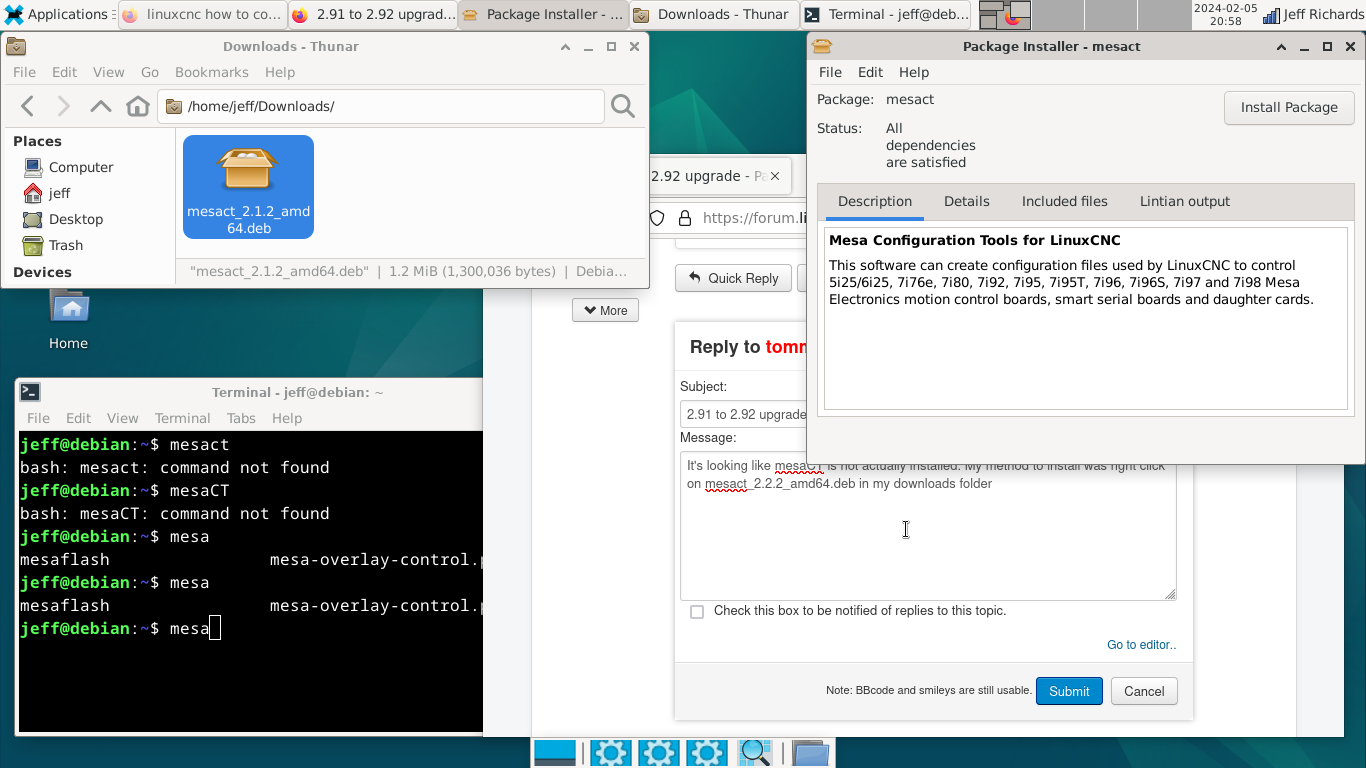Switch to Downloads - Thunar in taskbar
The width and height of the screenshot is (1366, 768).
714,14
